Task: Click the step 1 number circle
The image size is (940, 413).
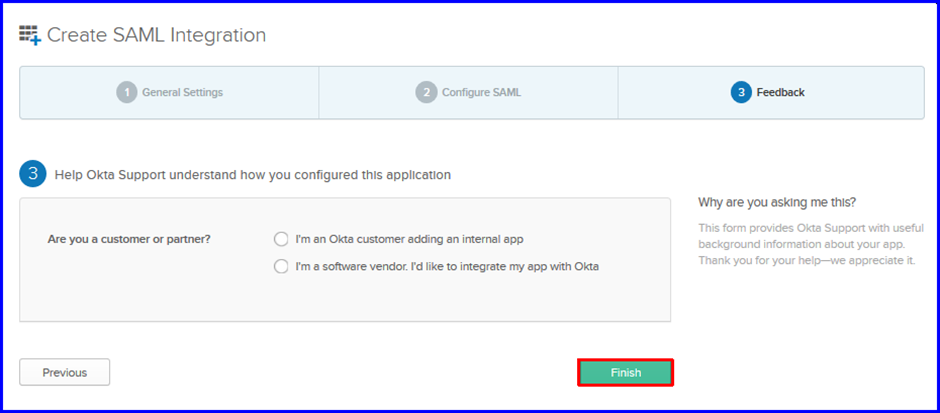Action: click(x=126, y=93)
